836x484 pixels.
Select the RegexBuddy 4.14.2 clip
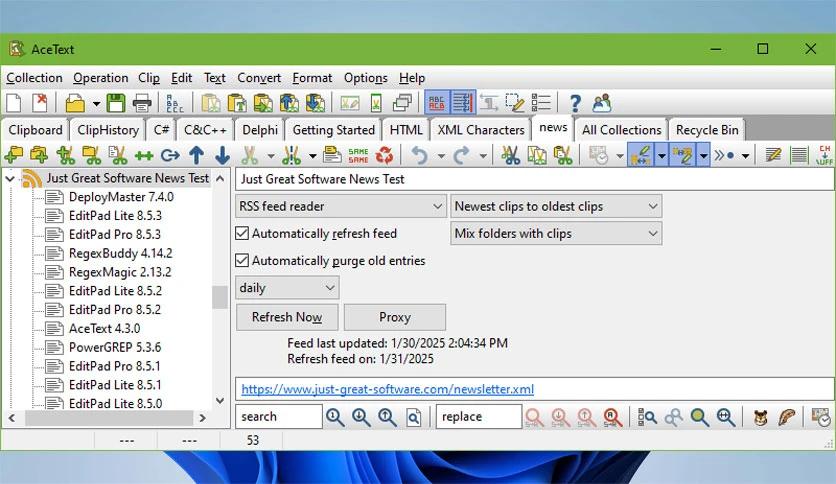click(120, 253)
